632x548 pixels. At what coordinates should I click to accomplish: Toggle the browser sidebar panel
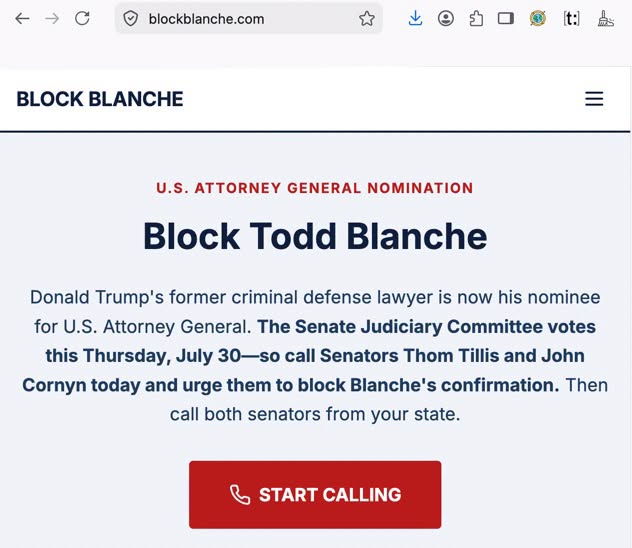pyautogui.click(x=505, y=19)
